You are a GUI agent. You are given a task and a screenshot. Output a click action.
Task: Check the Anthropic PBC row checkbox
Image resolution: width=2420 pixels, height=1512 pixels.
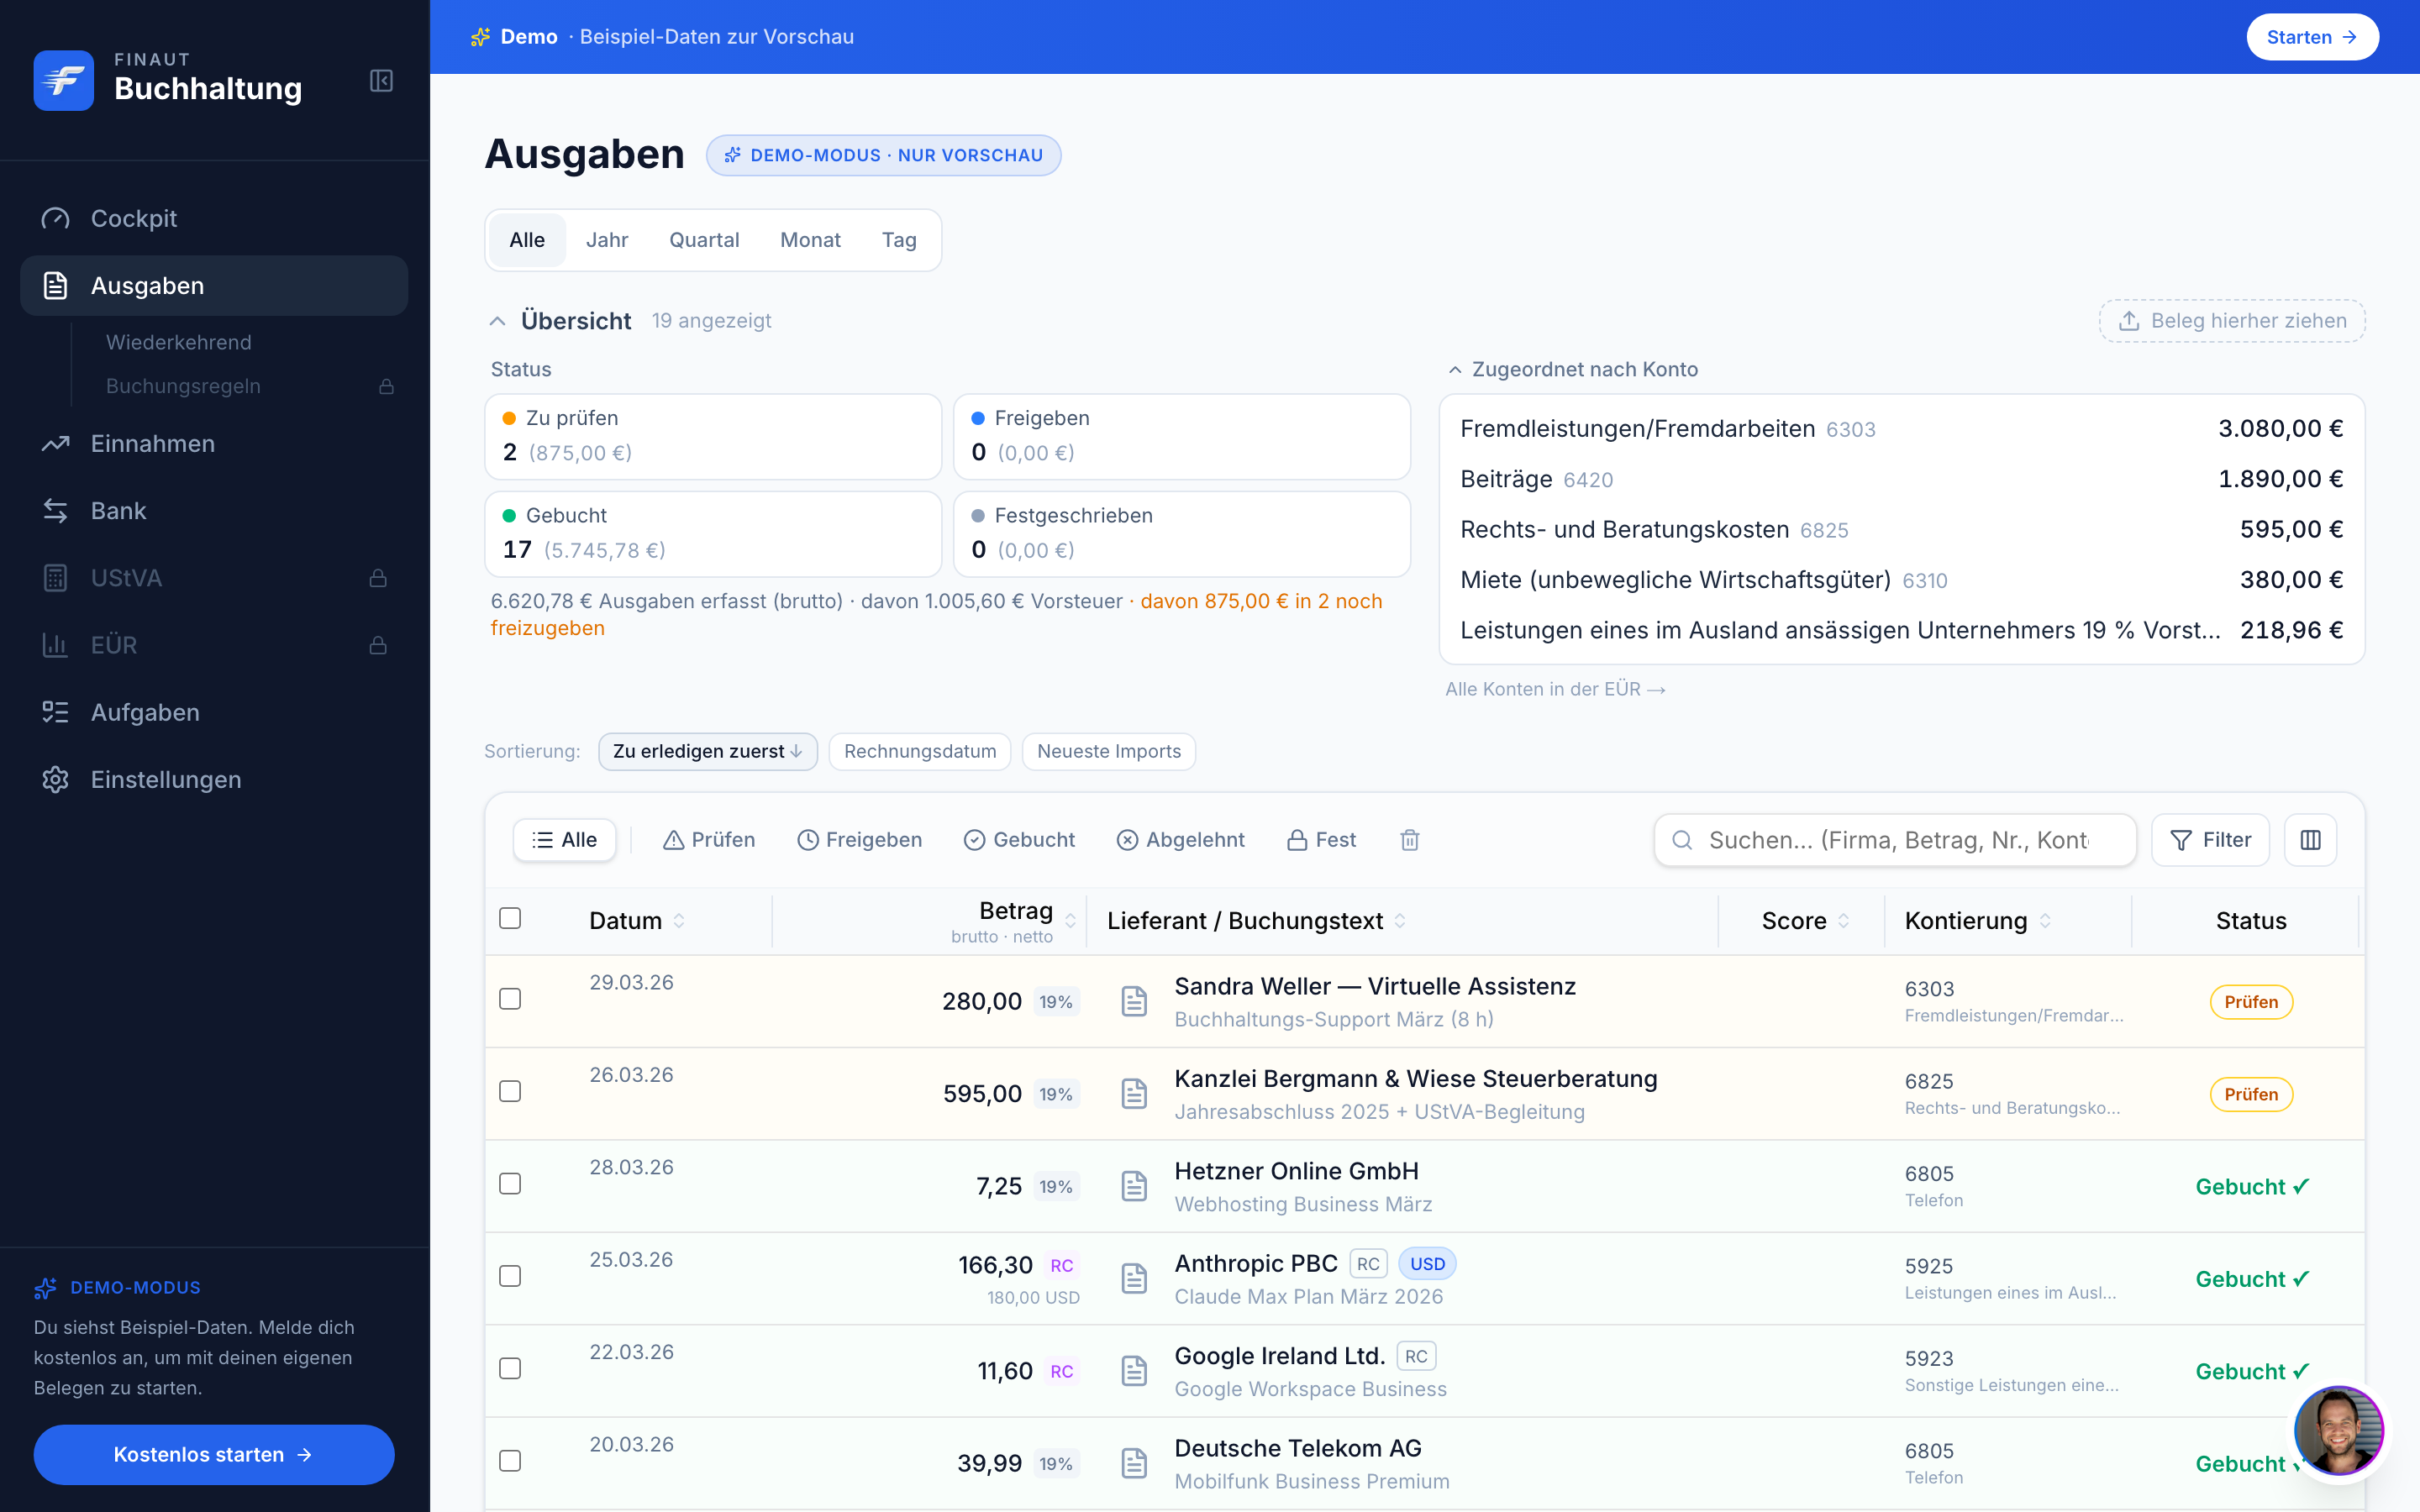click(x=510, y=1276)
